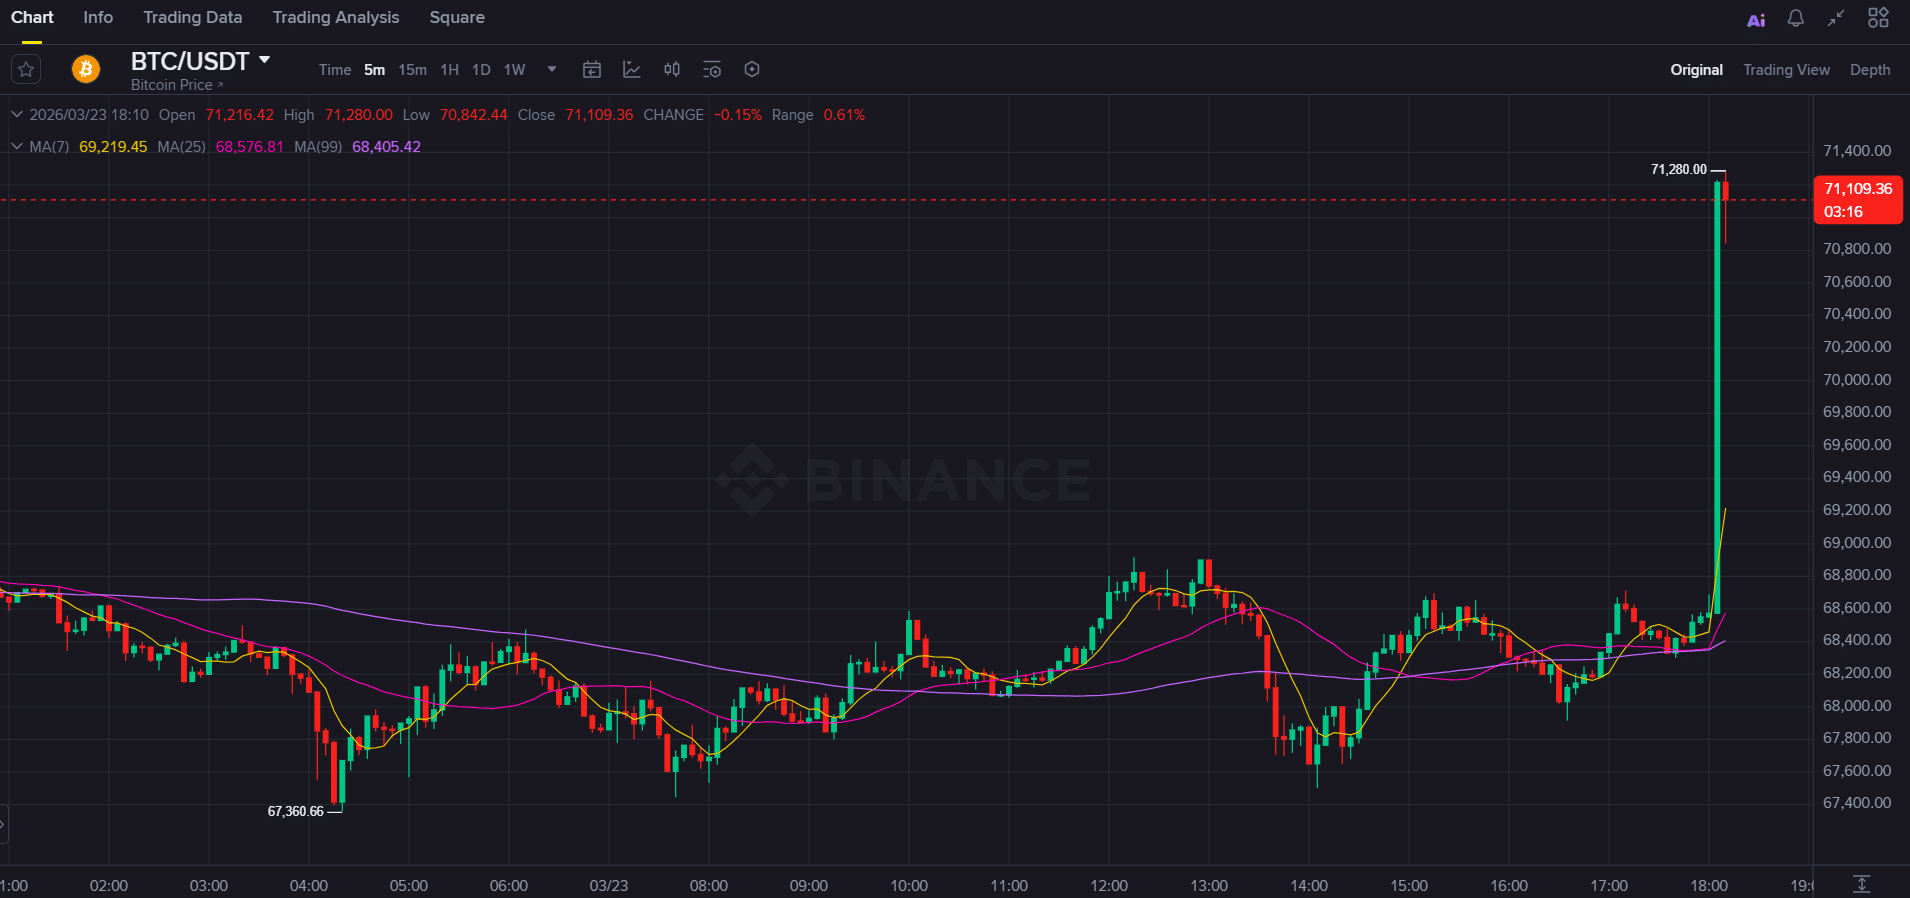Click the collapse fullscreen arrows icon
Viewport: 1910px width, 898px height.
pyautogui.click(x=1836, y=18)
